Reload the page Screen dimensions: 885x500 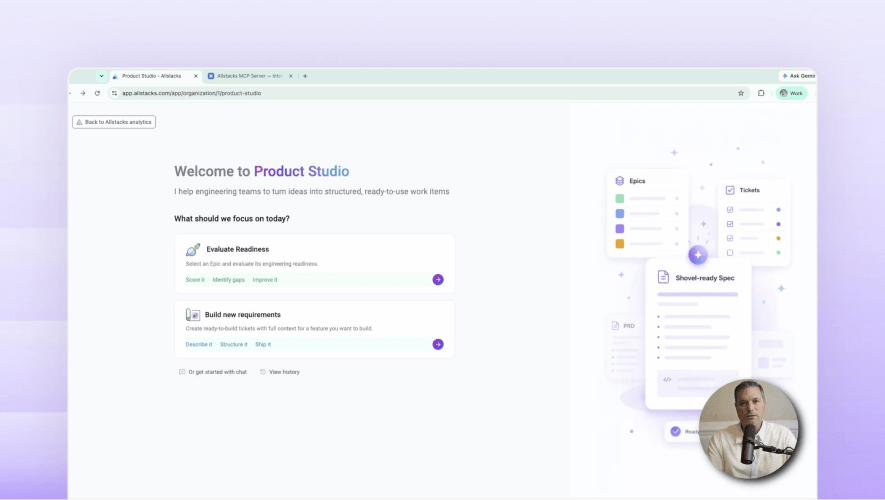tap(97, 93)
